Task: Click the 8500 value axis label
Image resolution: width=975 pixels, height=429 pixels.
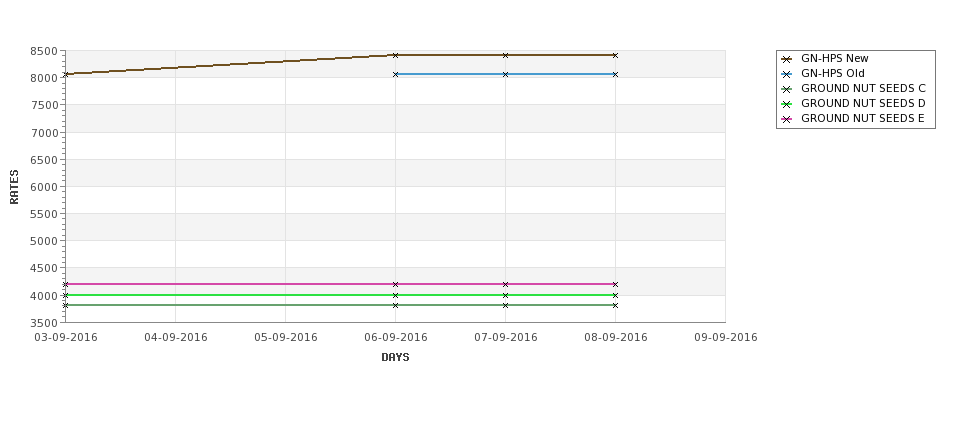Action: (x=44, y=51)
